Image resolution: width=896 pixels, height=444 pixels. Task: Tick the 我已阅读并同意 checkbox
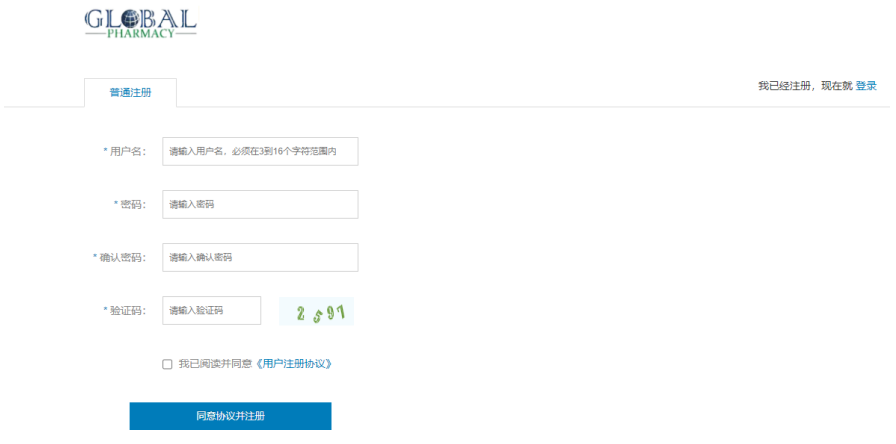click(167, 364)
